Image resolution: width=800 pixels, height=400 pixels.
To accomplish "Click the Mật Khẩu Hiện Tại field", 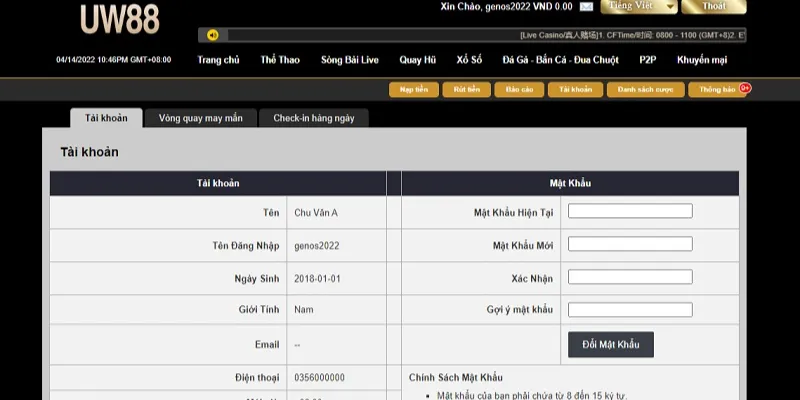I will [630, 211].
